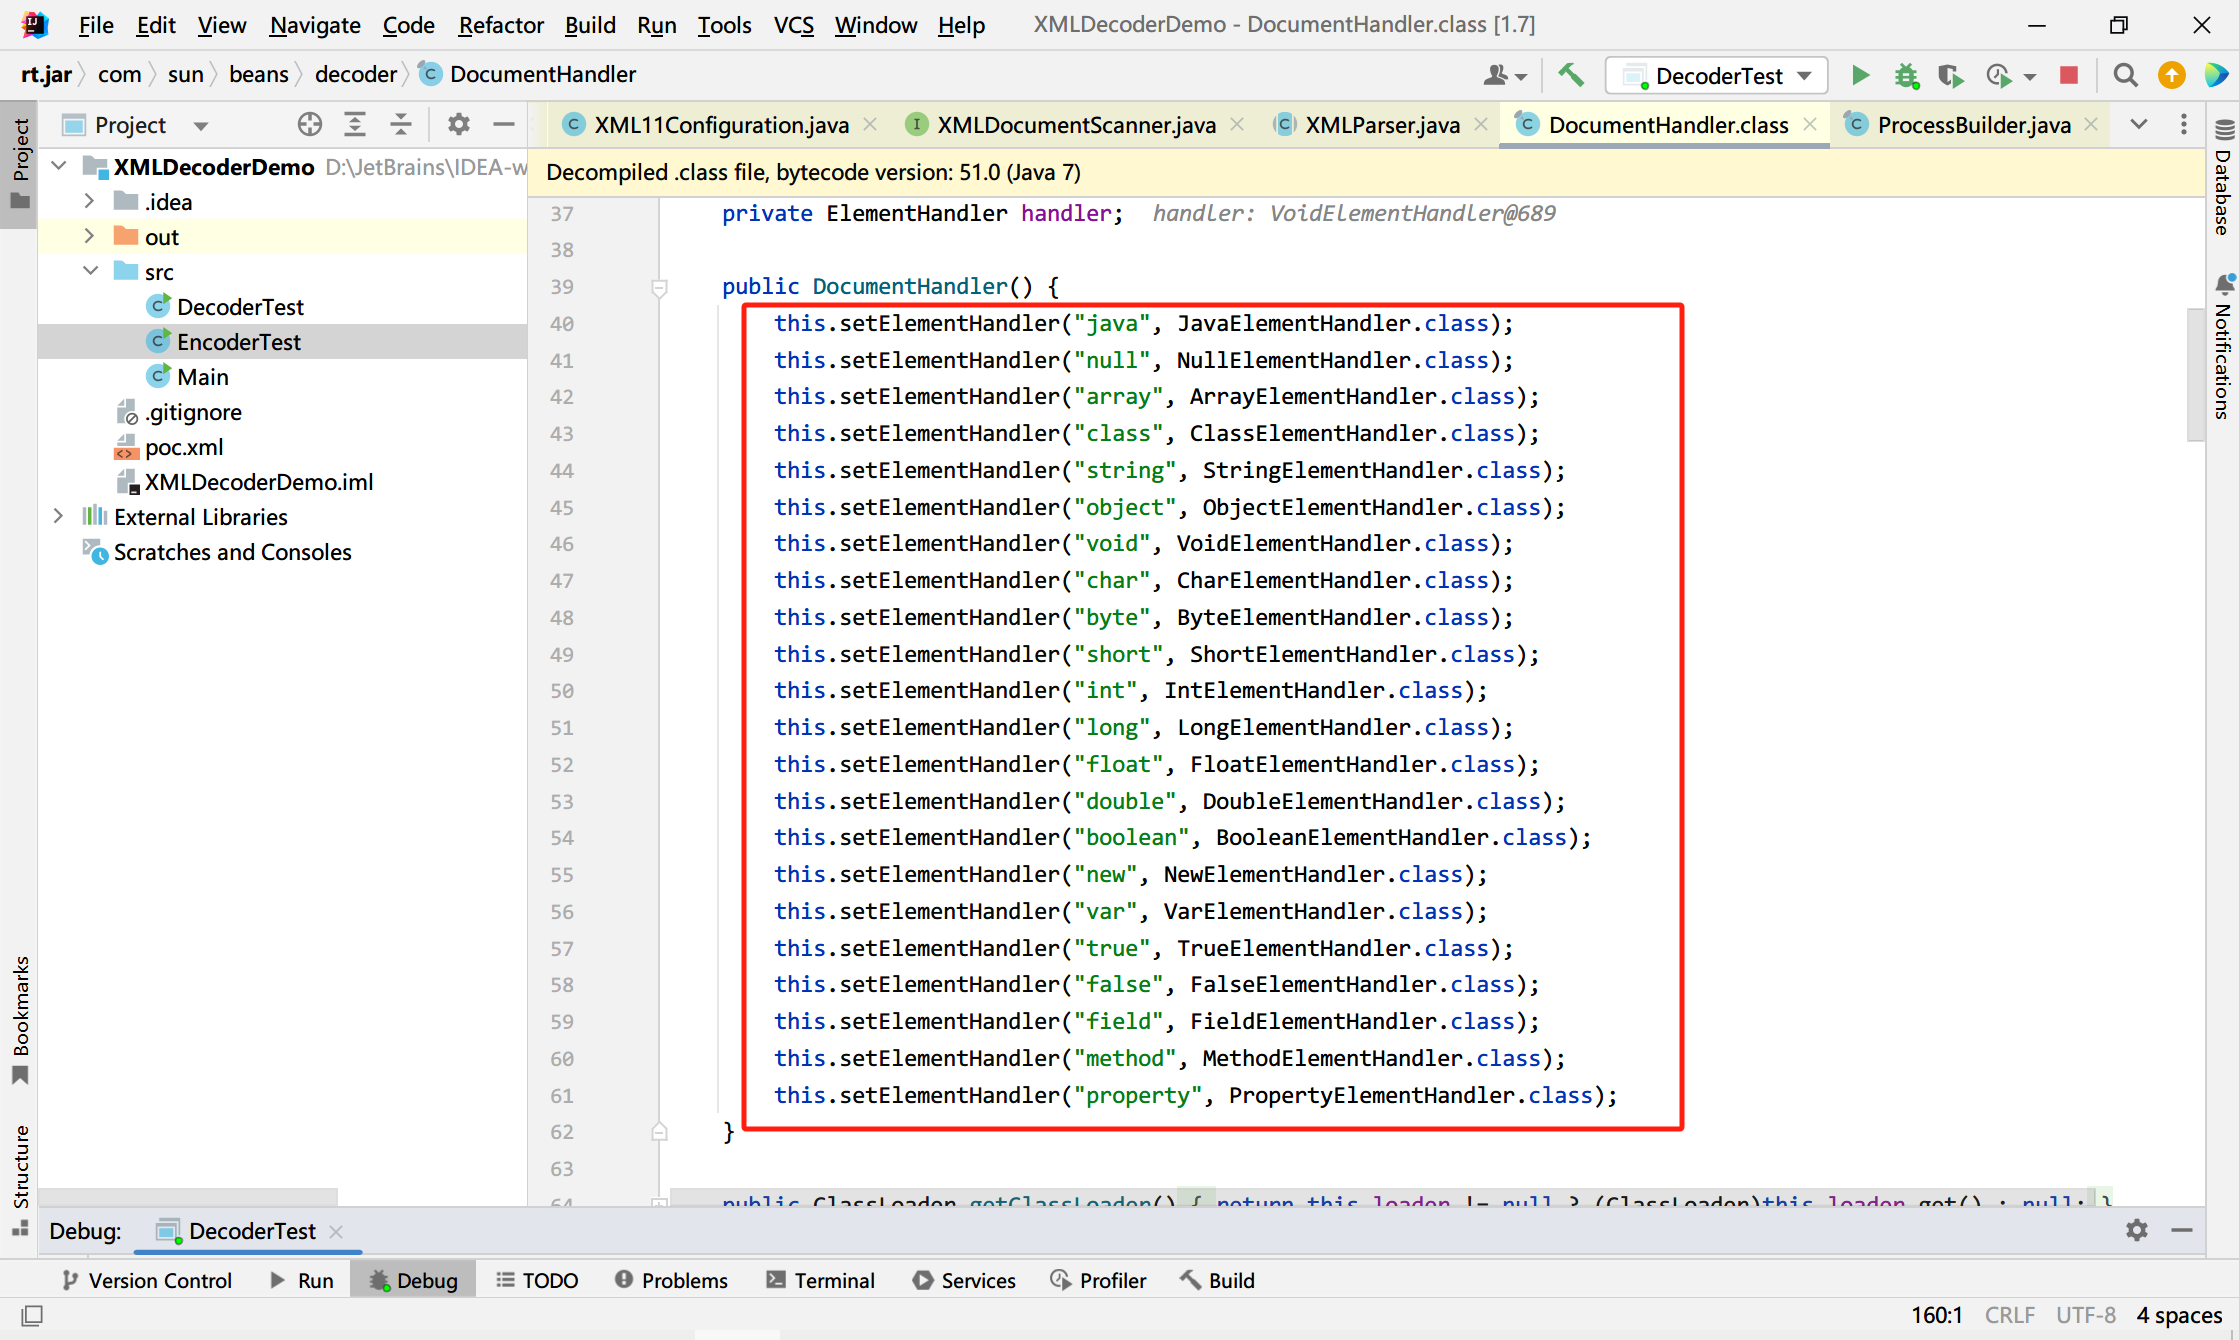Collapse the src folder

(90, 271)
